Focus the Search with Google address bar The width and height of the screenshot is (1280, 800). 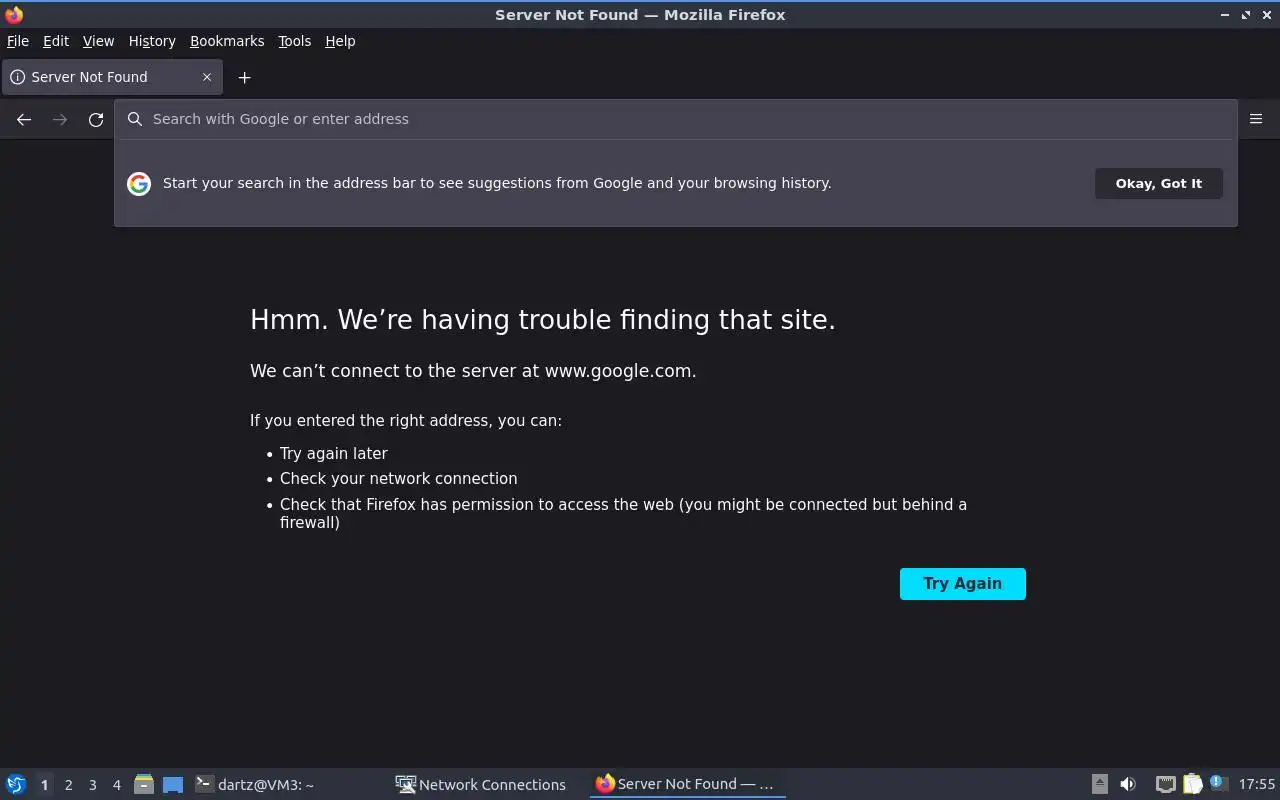pyautogui.click(x=676, y=119)
